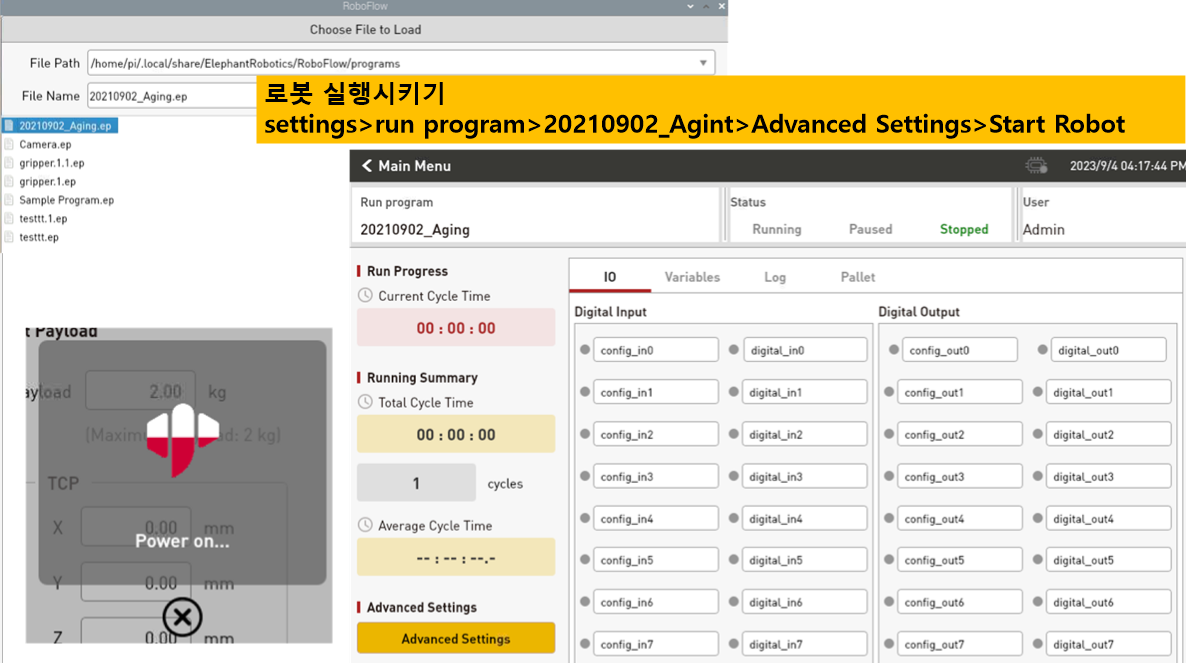Screen dimensions: 1186x663
Task: Click the Admin user label
Action: (1043, 229)
